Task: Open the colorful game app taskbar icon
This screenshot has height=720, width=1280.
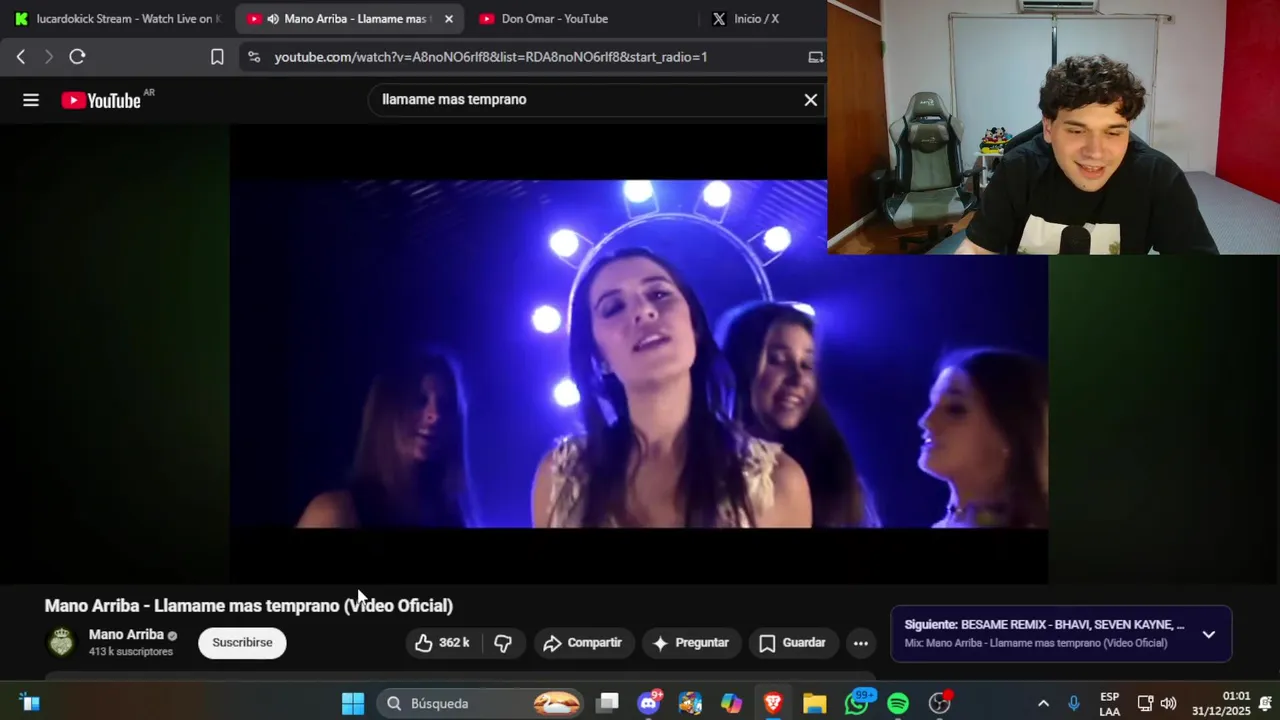Action: pyautogui.click(x=690, y=703)
